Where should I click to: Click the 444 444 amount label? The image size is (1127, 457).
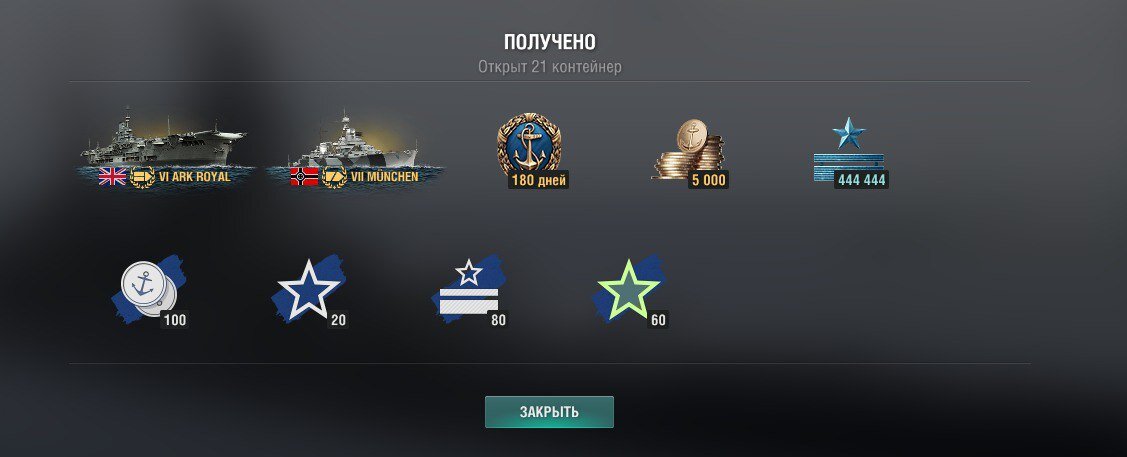tap(861, 180)
